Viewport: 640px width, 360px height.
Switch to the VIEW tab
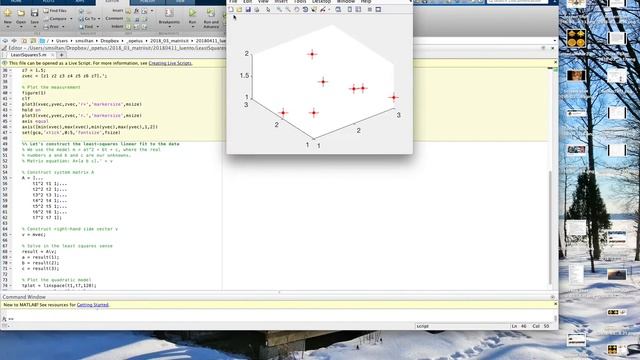coord(180,2)
